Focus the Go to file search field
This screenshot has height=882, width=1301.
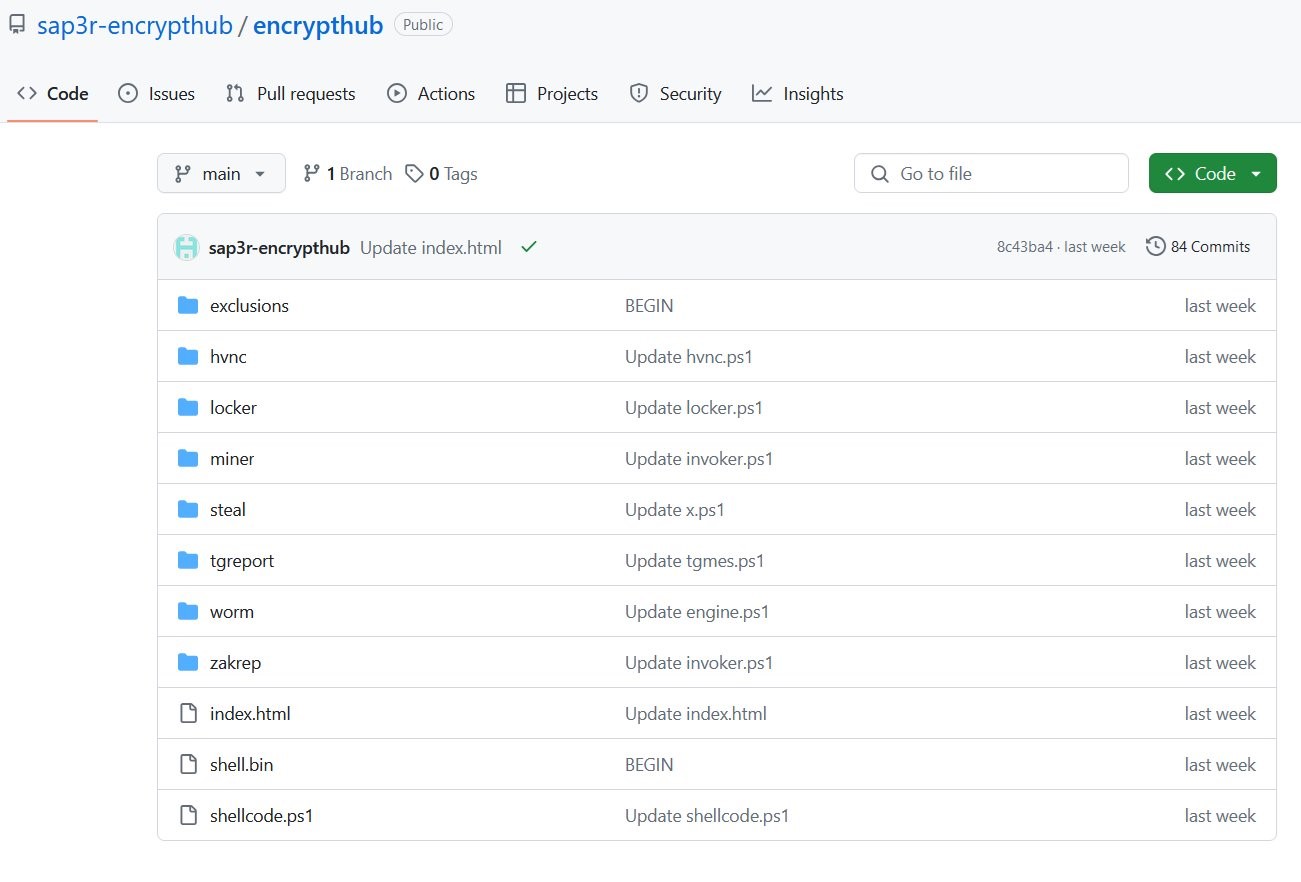pos(990,174)
